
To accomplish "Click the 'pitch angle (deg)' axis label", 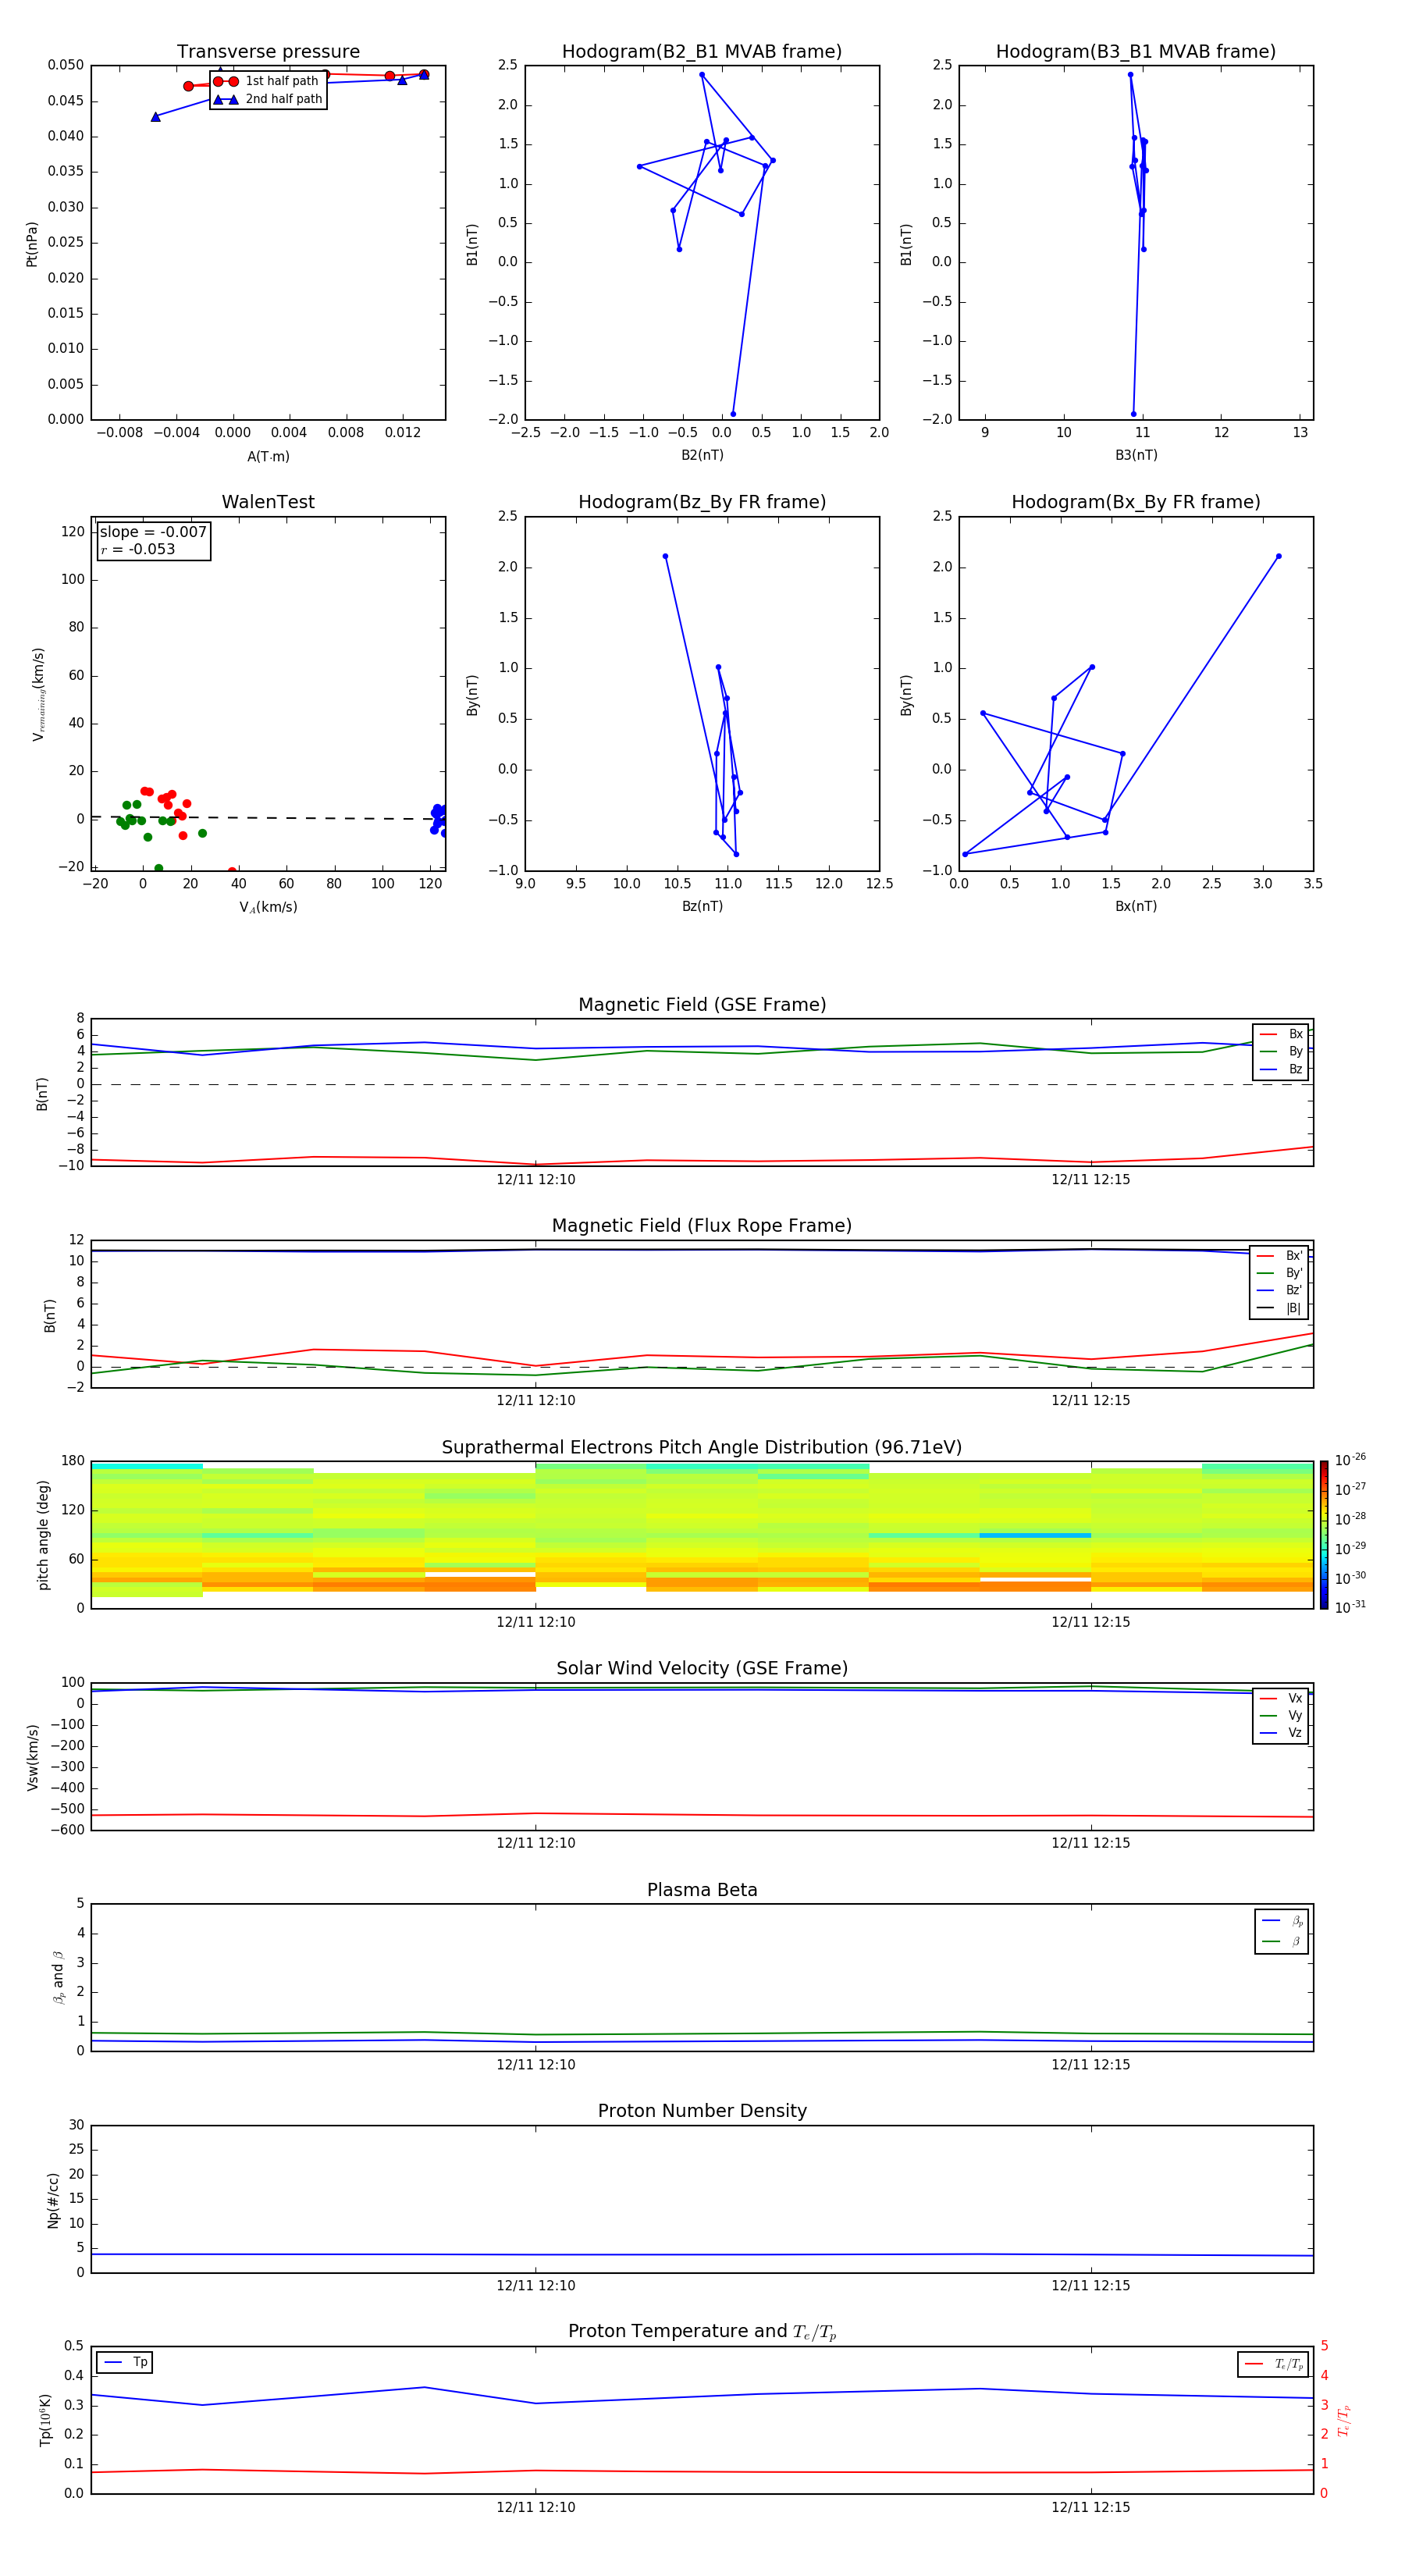I will [x=43, y=1535].
